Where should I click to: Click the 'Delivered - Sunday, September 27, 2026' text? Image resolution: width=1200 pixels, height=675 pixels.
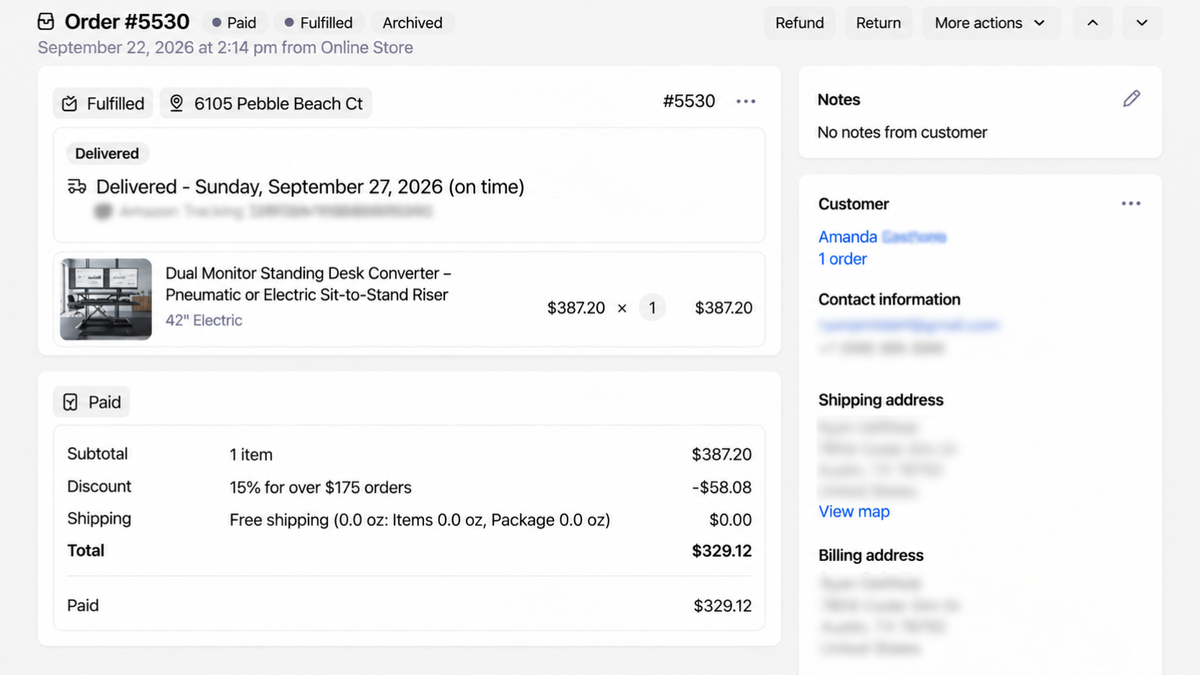coord(310,187)
